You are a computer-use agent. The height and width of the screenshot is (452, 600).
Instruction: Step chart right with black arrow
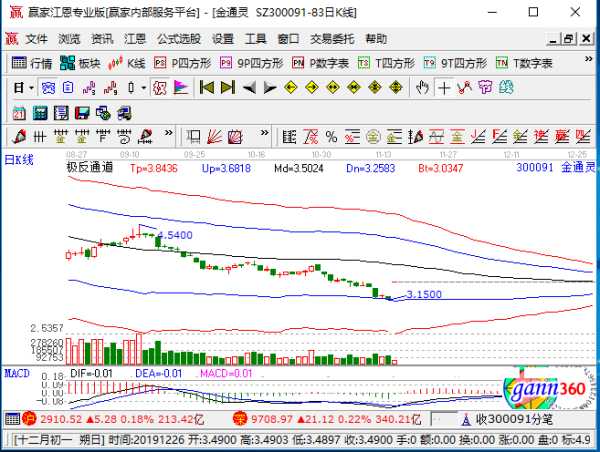pyautogui.click(x=270, y=88)
